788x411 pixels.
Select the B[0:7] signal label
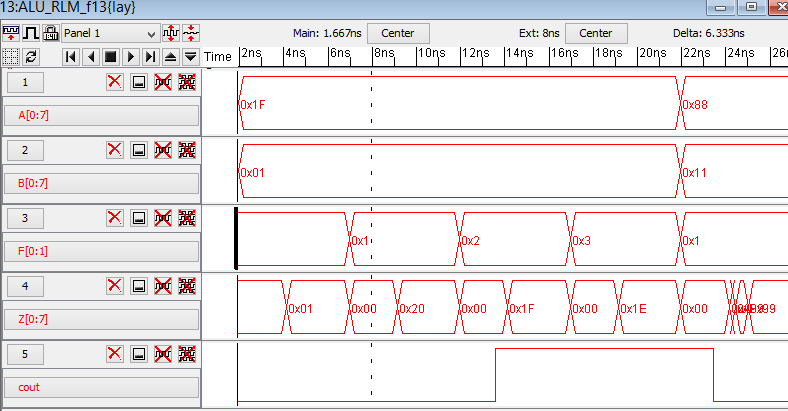102,183
